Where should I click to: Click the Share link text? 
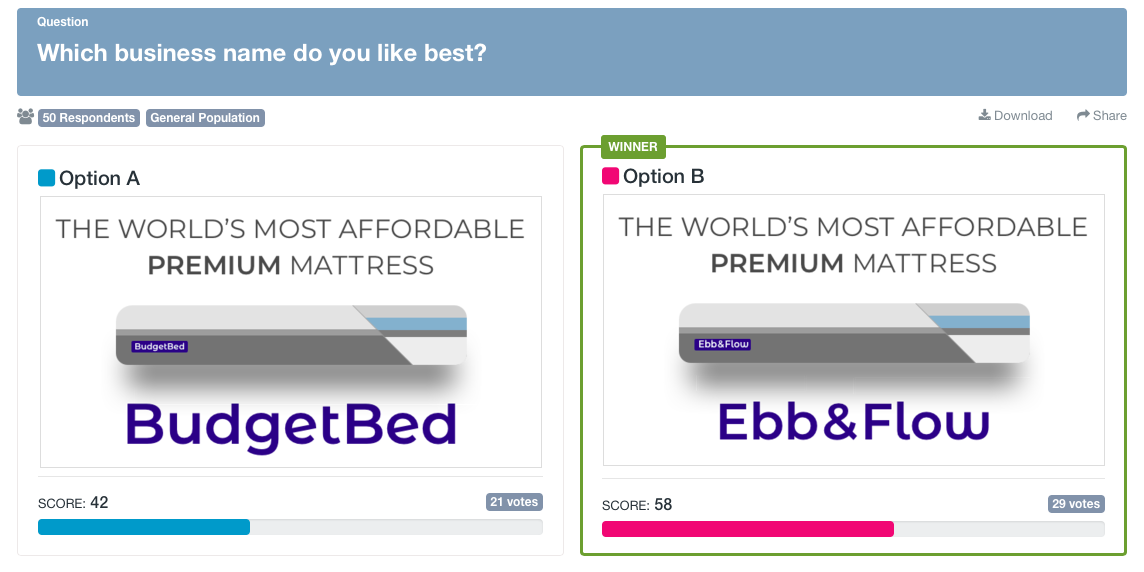tap(1109, 116)
